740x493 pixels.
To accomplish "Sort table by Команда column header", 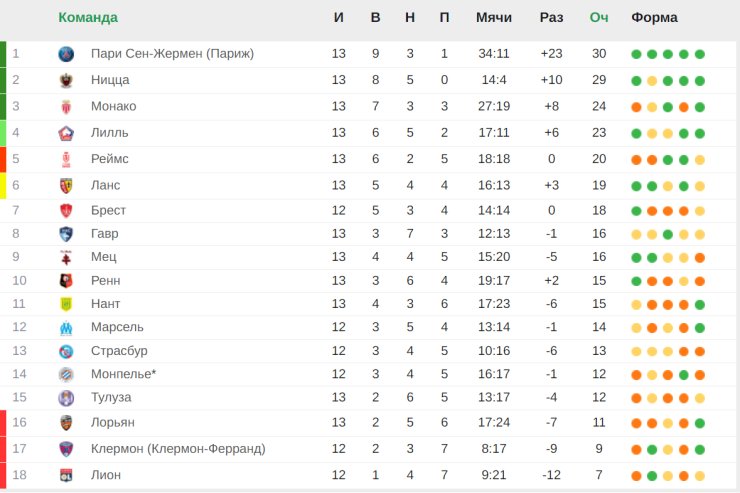I will coord(88,17).
